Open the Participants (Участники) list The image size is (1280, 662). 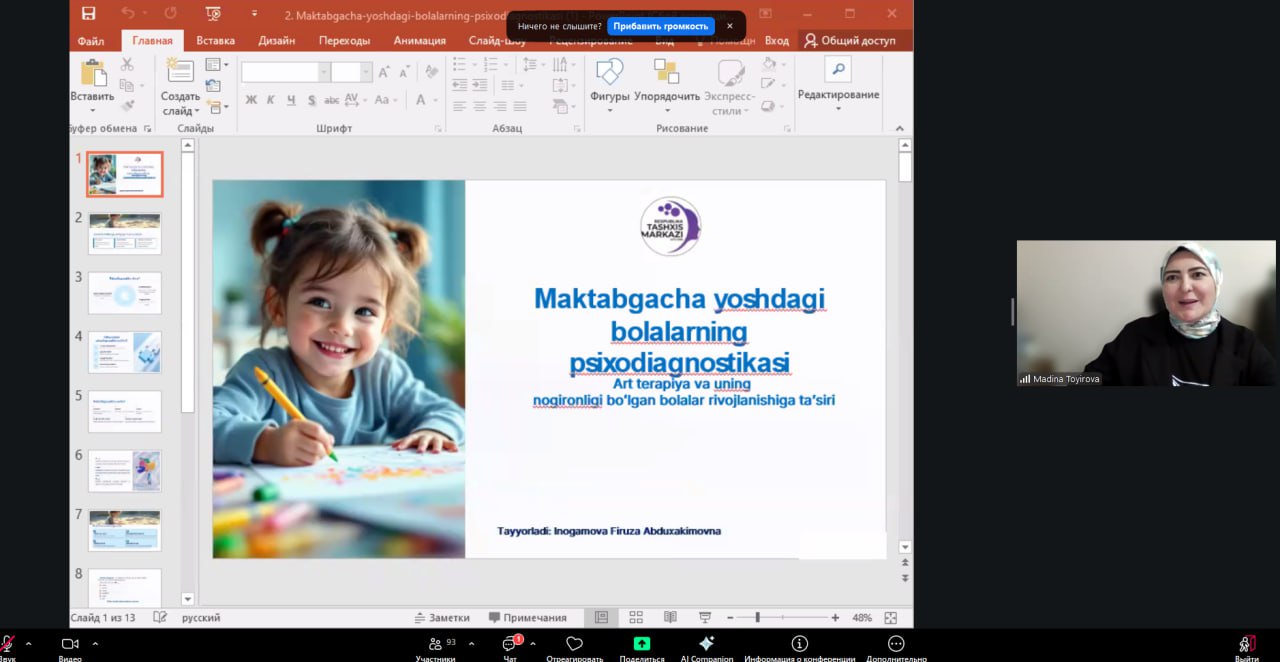435,644
